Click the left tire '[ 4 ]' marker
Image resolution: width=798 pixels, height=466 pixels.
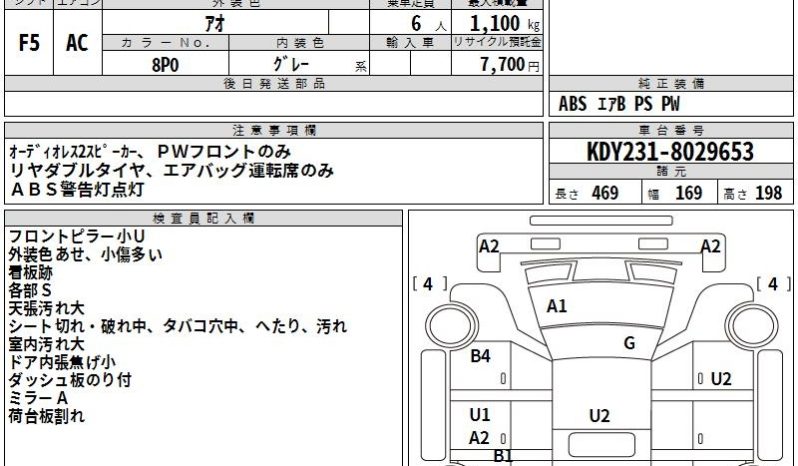point(429,284)
